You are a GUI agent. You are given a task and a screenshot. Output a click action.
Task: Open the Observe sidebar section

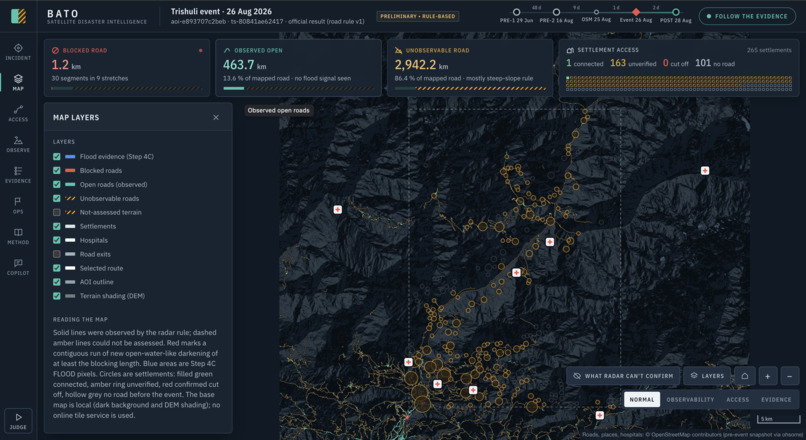[x=18, y=144]
